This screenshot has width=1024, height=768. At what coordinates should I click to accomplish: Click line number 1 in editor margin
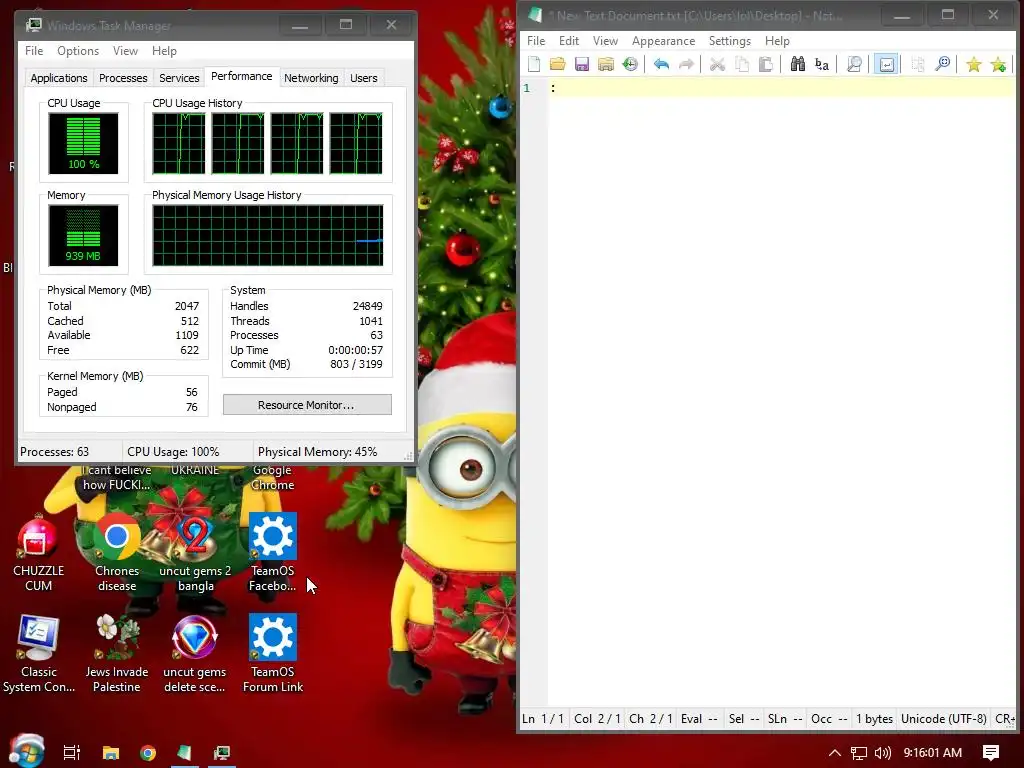pos(527,88)
